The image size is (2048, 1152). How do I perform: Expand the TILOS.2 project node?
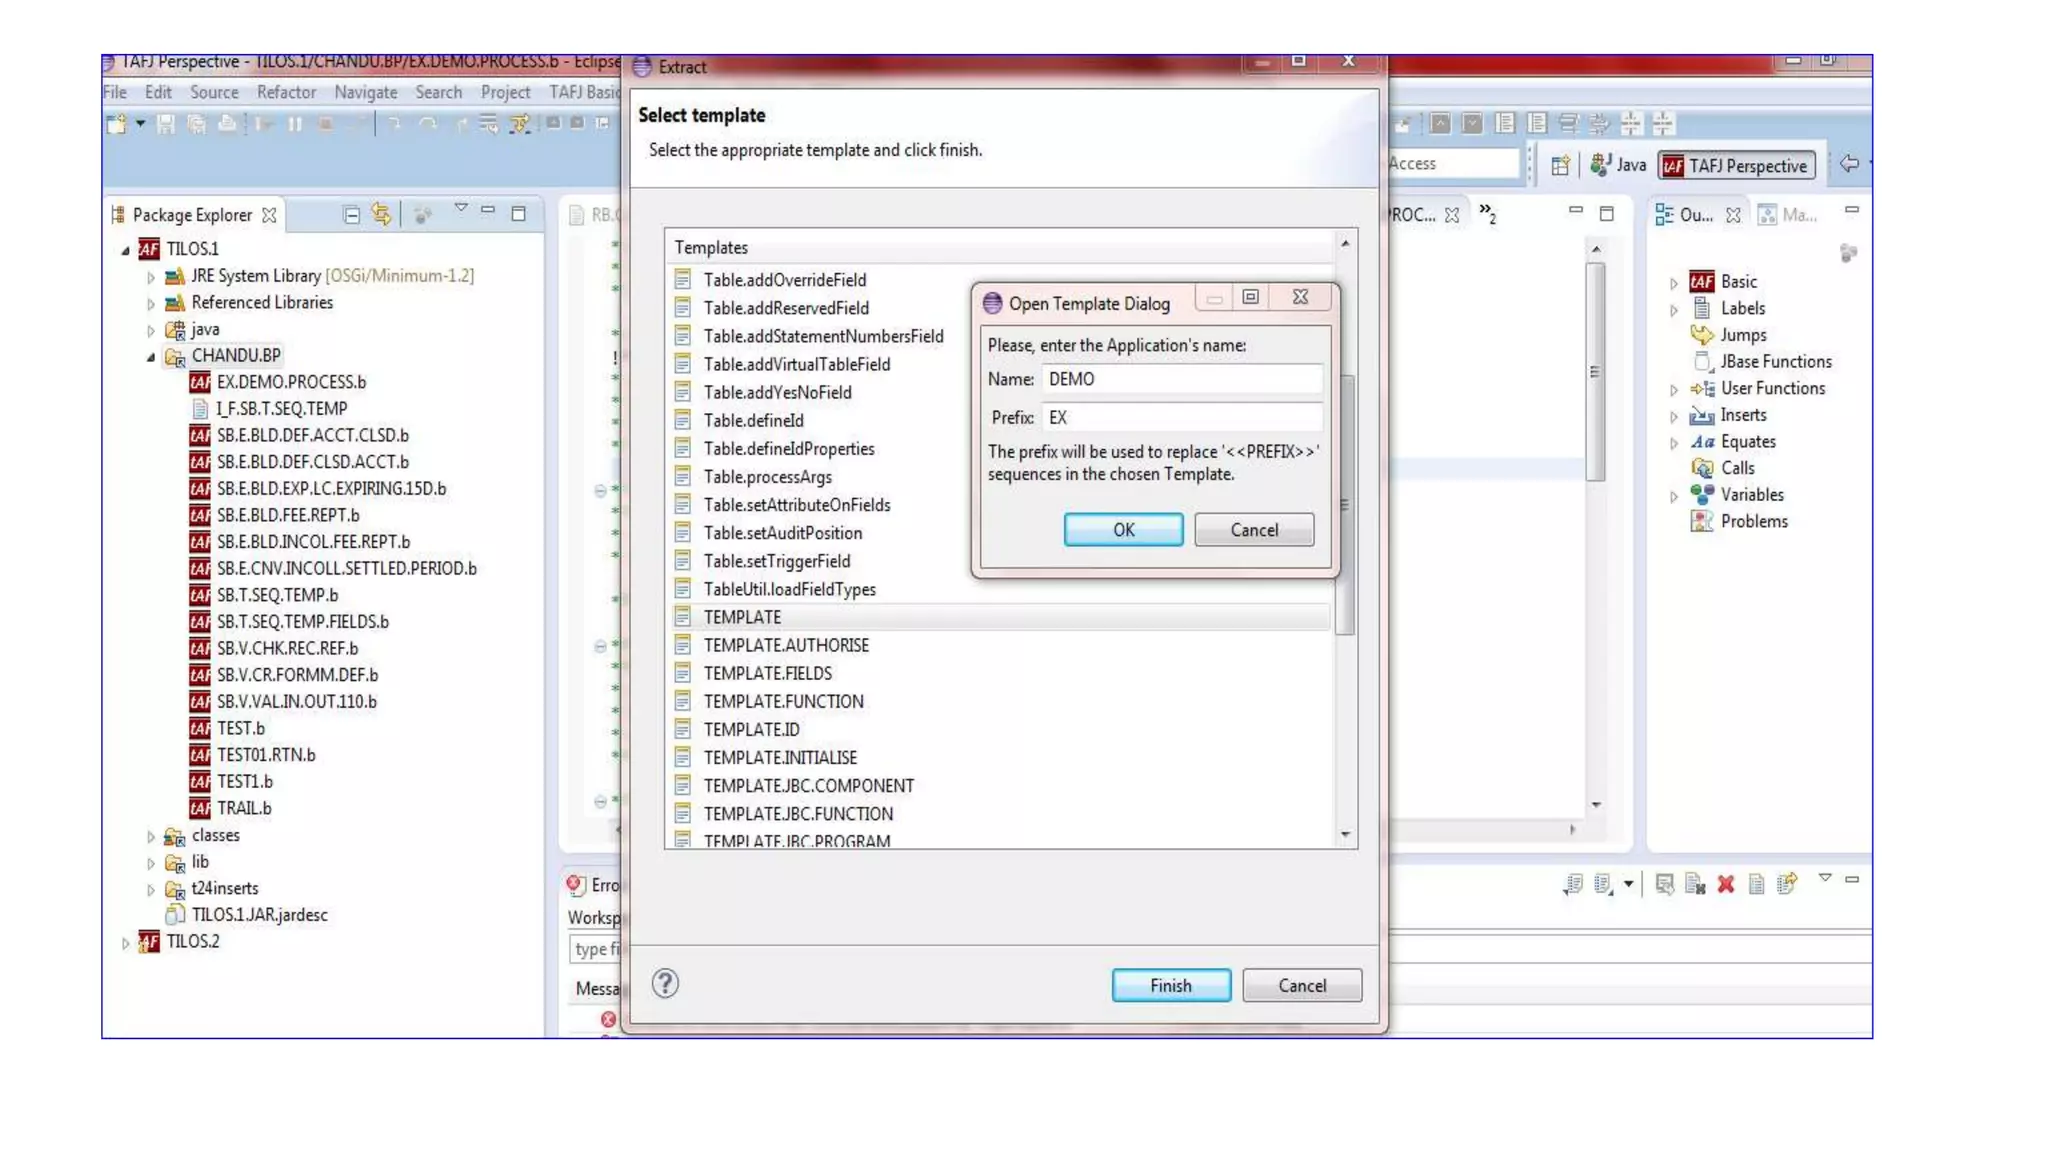125,942
